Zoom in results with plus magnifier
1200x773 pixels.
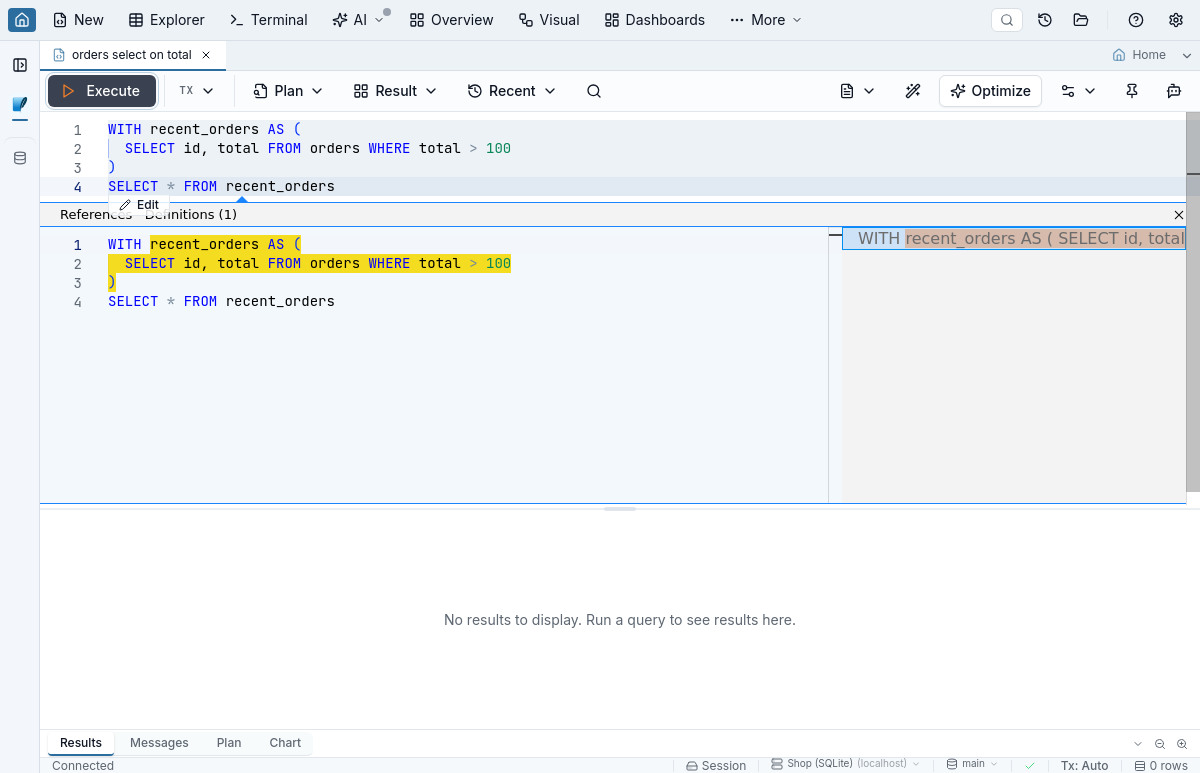point(1182,744)
